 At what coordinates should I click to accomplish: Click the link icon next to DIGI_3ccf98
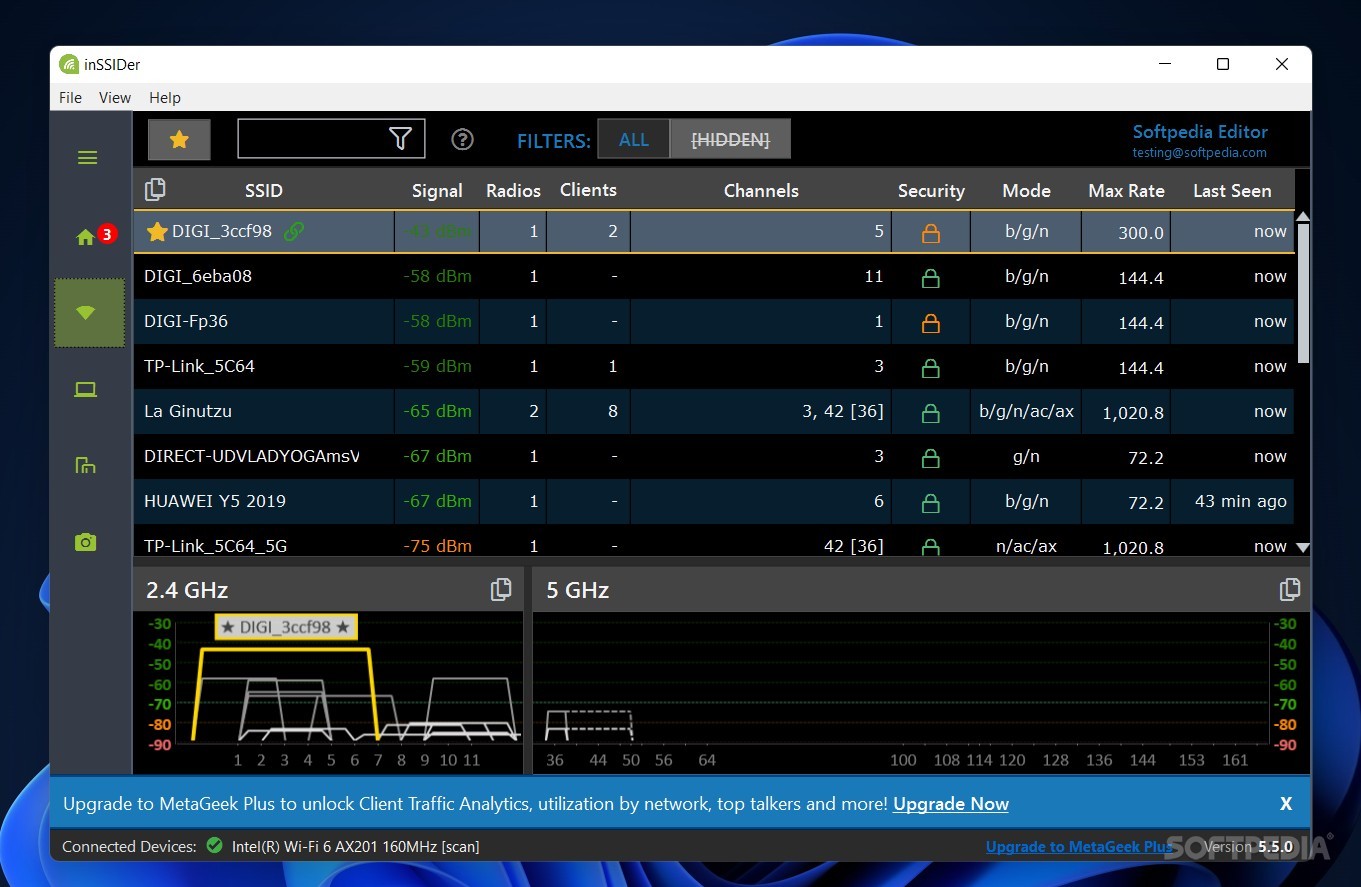294,231
